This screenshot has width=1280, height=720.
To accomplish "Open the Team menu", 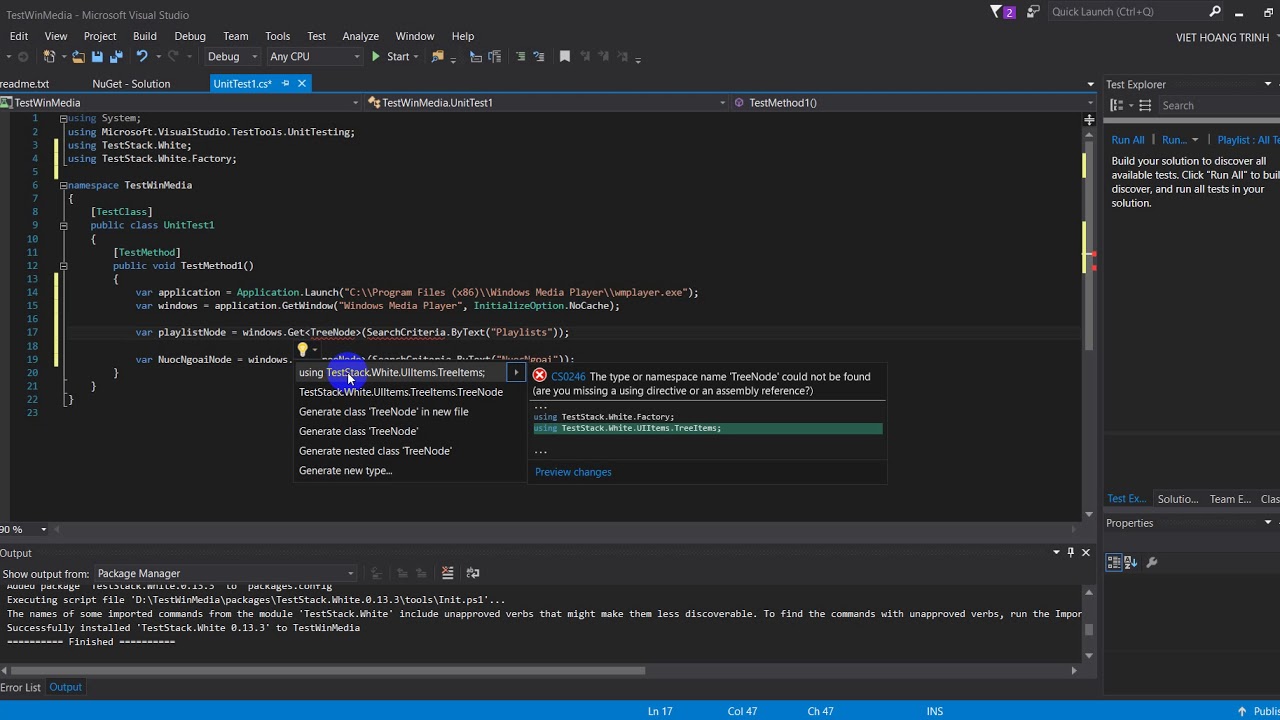I will point(236,36).
